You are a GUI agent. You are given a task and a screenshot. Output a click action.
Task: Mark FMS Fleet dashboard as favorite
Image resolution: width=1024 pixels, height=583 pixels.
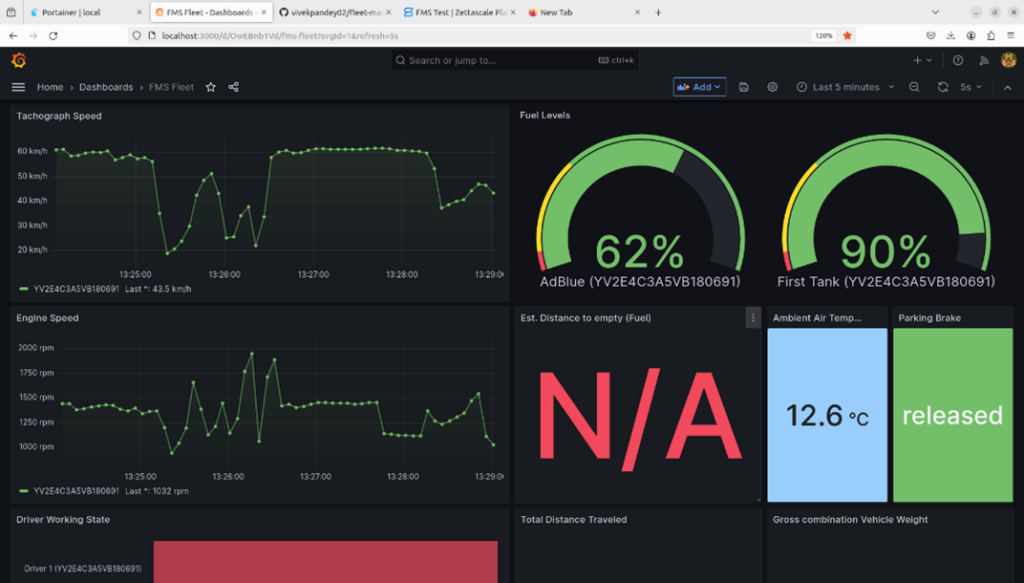211,87
